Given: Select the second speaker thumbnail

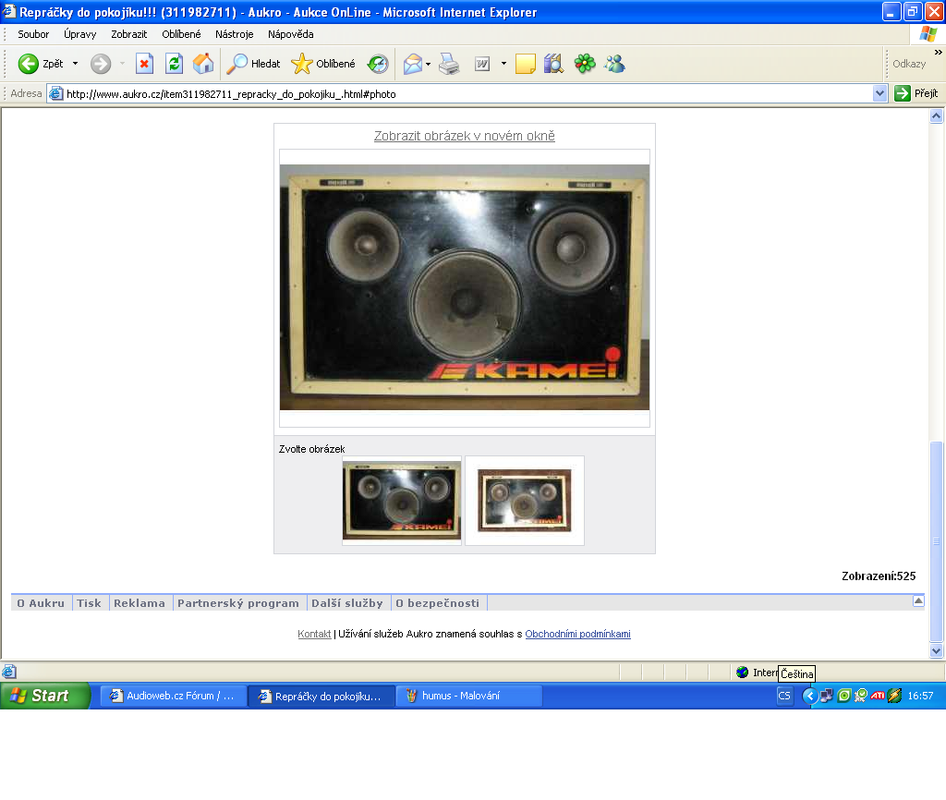Looking at the screenshot, I should 524,501.
